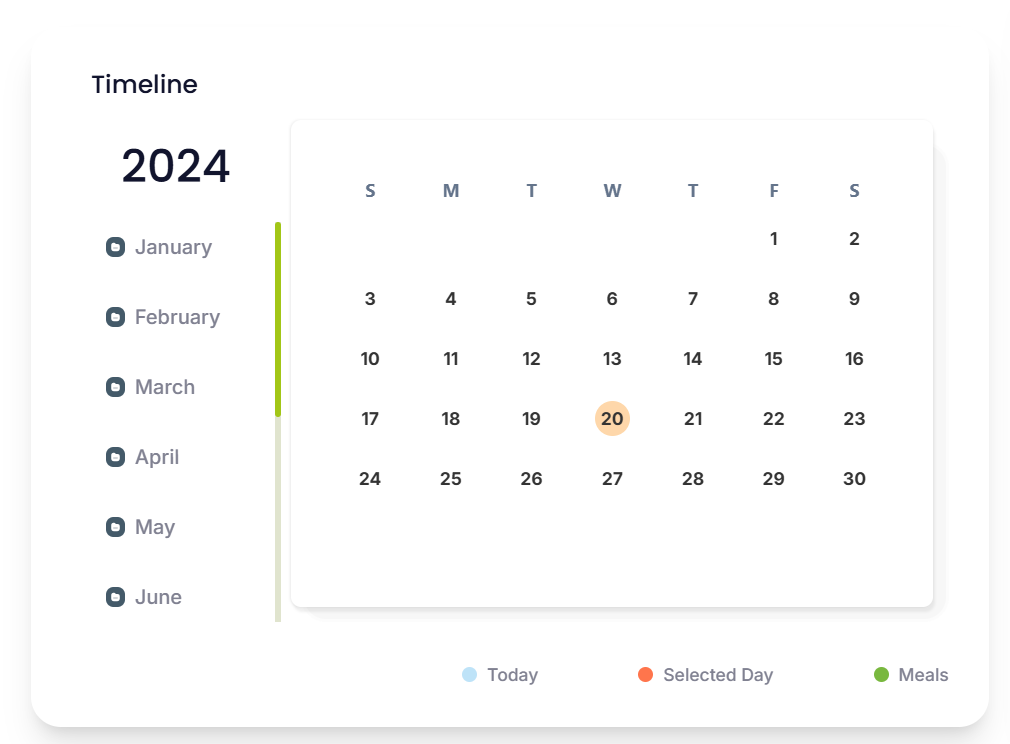Choose day 9 on the calendar
The image size is (1010, 744).
[x=854, y=299]
